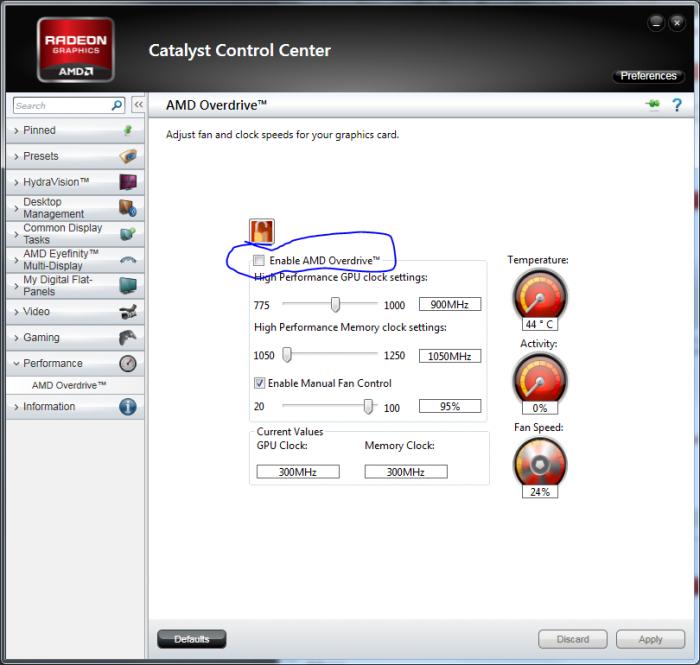The width and height of the screenshot is (700, 665).
Task: Click the Overdrive unlock padlock icon
Action: (x=262, y=231)
